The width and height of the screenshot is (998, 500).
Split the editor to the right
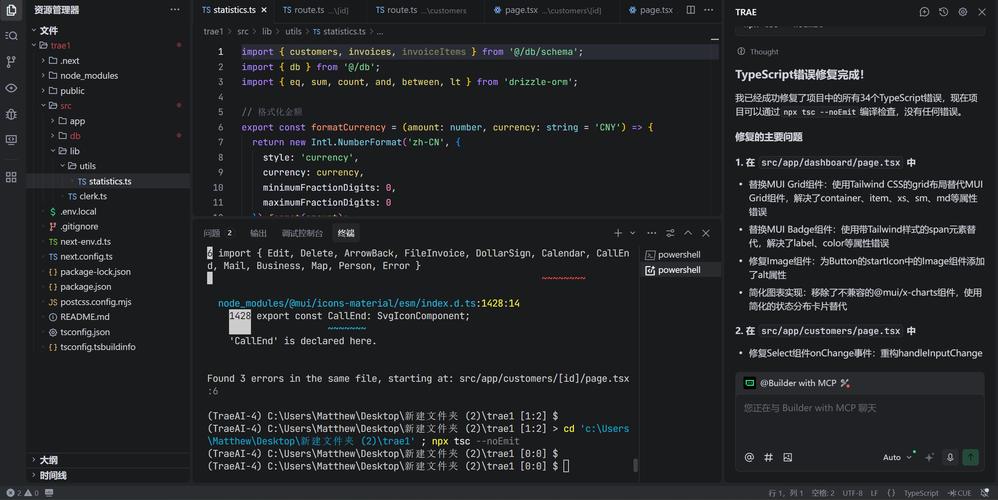(691, 10)
